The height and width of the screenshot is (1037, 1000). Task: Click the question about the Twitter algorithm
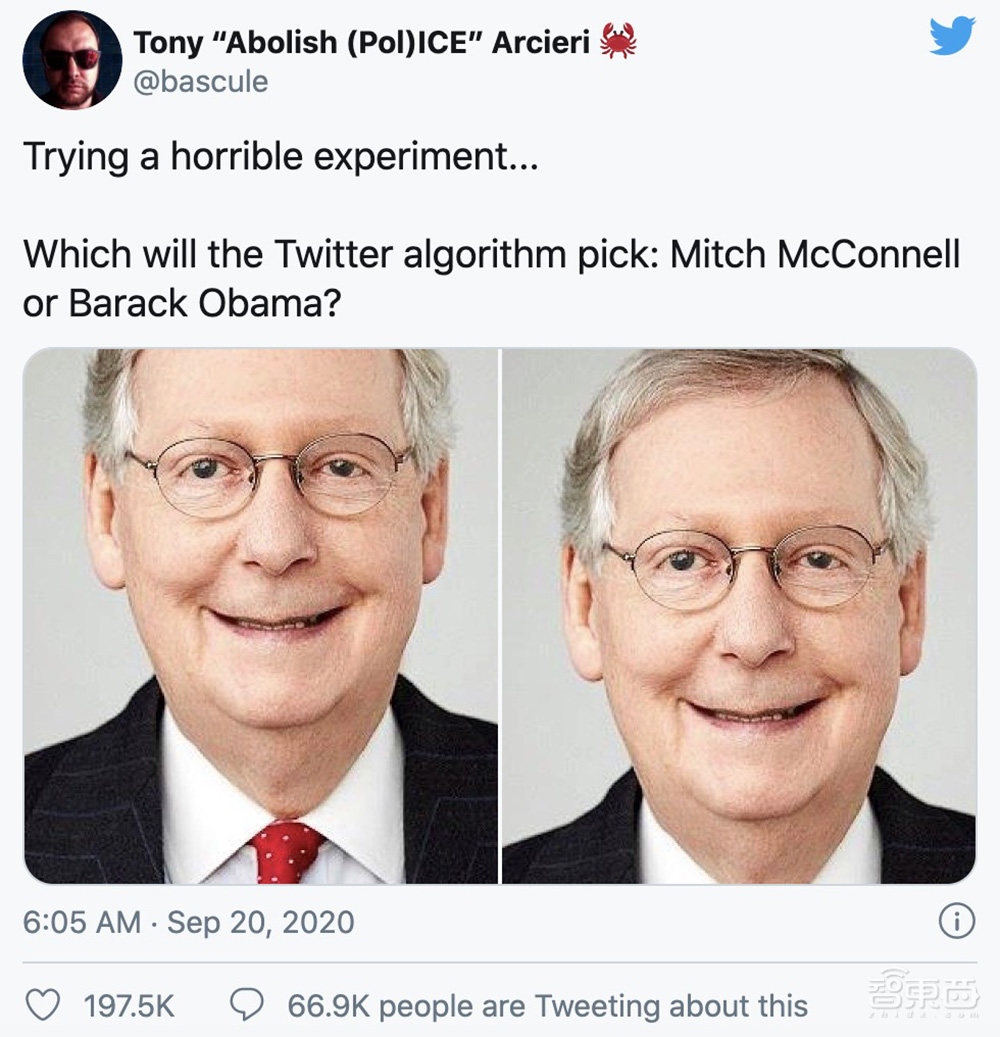[x=495, y=278]
